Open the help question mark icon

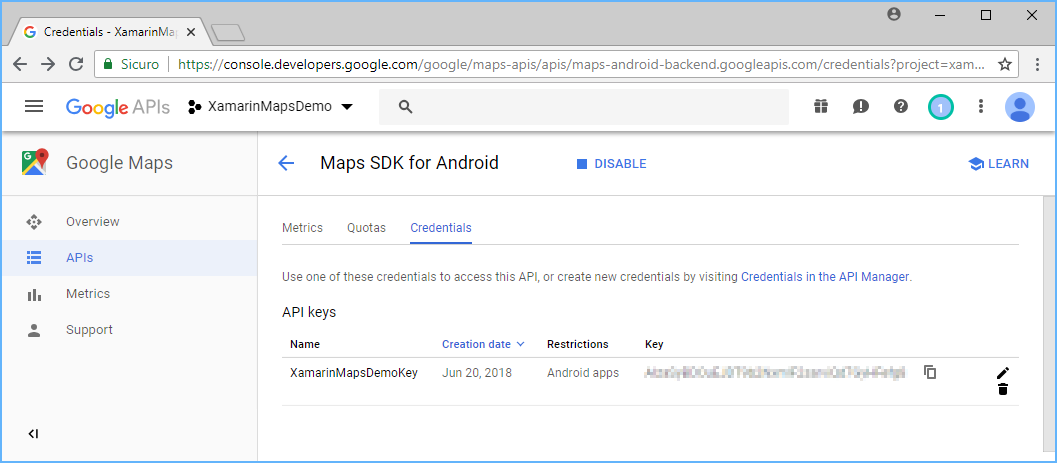901,106
